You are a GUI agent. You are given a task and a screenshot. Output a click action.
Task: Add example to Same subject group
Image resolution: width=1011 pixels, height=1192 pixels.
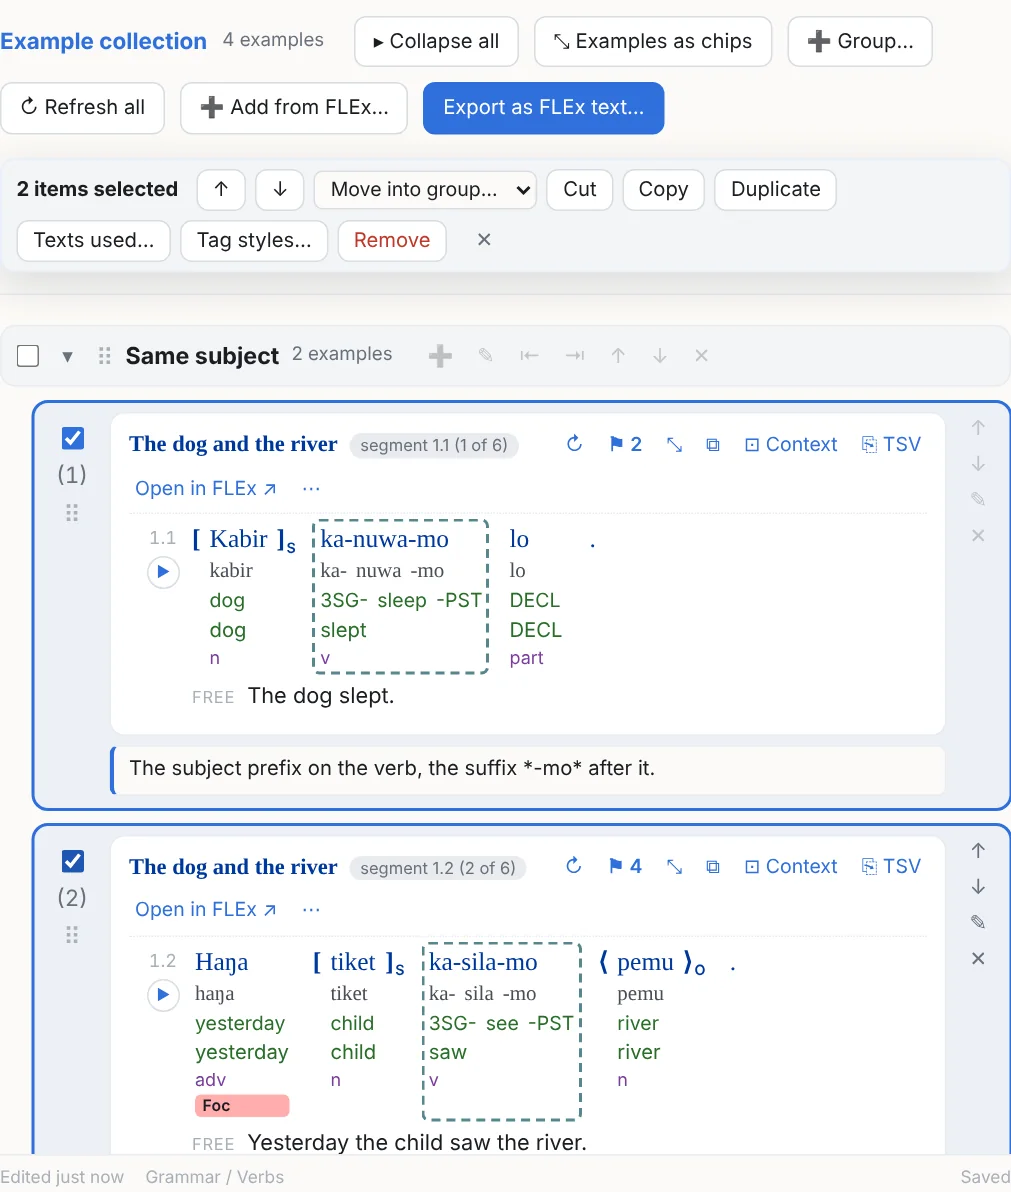(x=440, y=355)
